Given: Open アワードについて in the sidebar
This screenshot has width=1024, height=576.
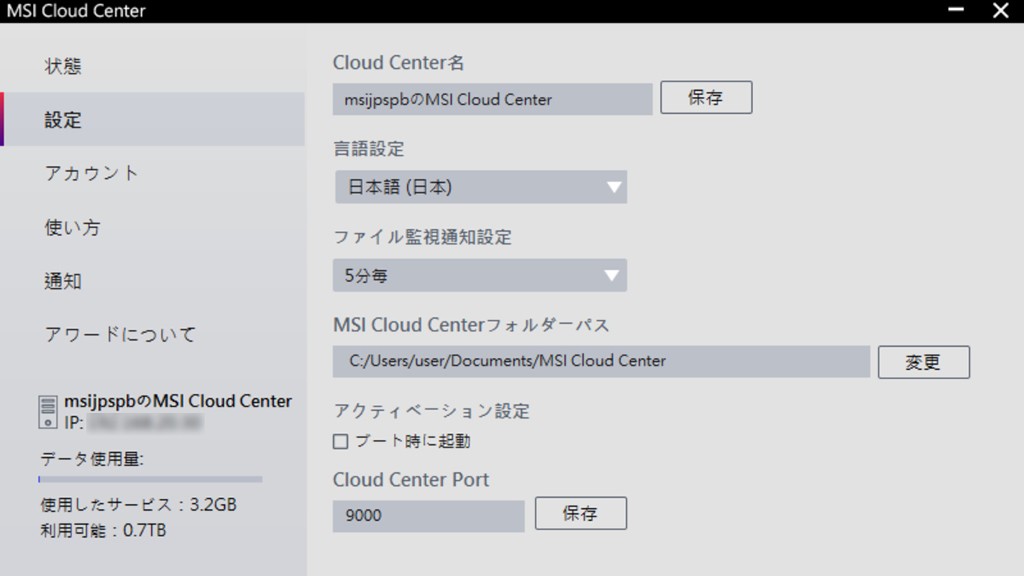Looking at the screenshot, I should pos(120,334).
